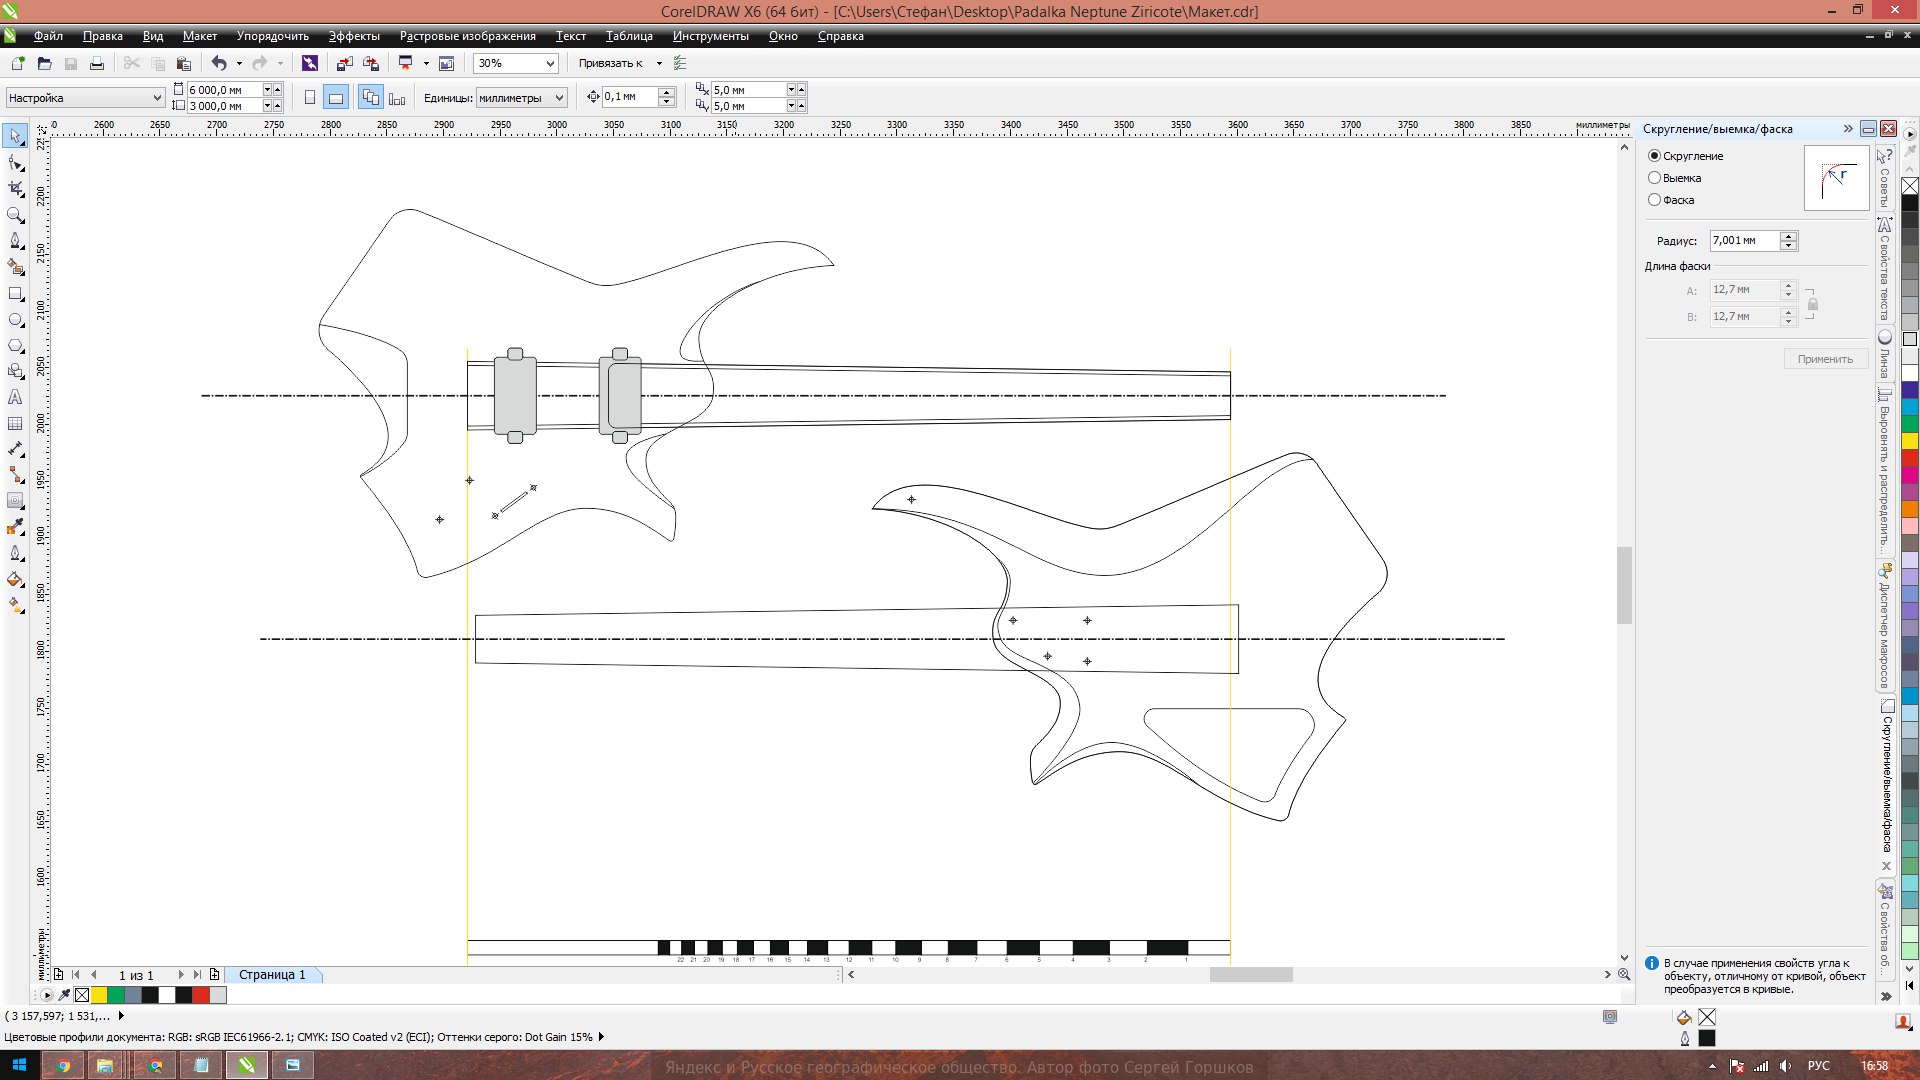
Task: Choose the Фаска radio option
Action: tap(1654, 200)
